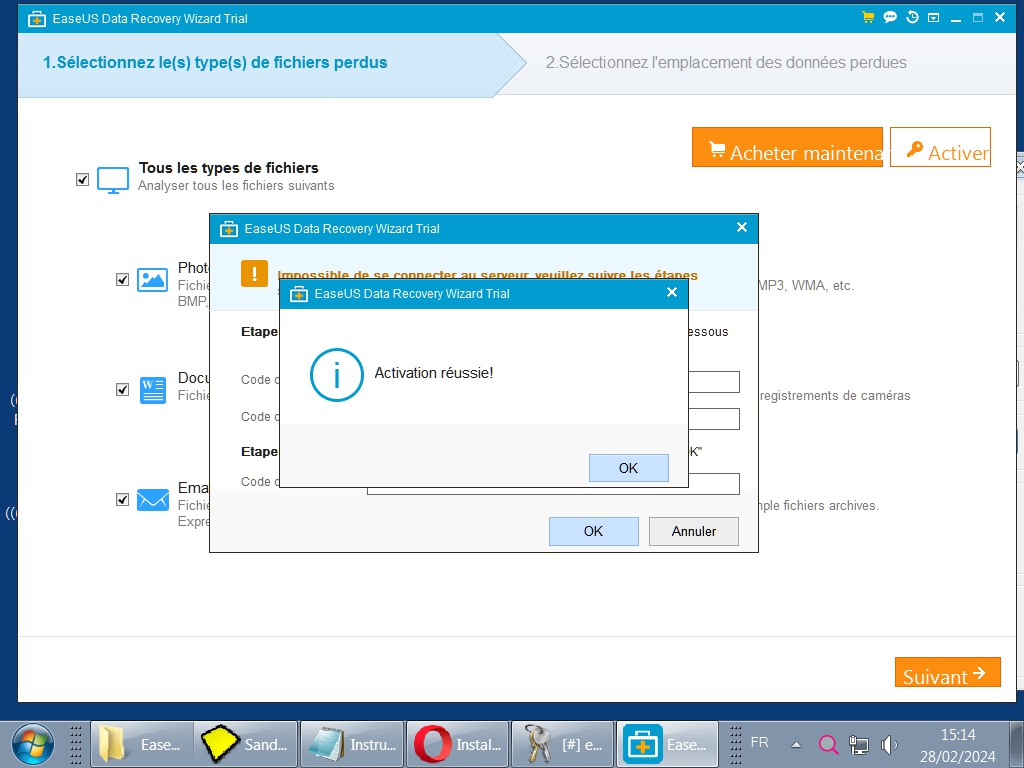Show hidden tray icons arrow
Image resolution: width=1024 pixels, height=768 pixels.
click(x=796, y=744)
